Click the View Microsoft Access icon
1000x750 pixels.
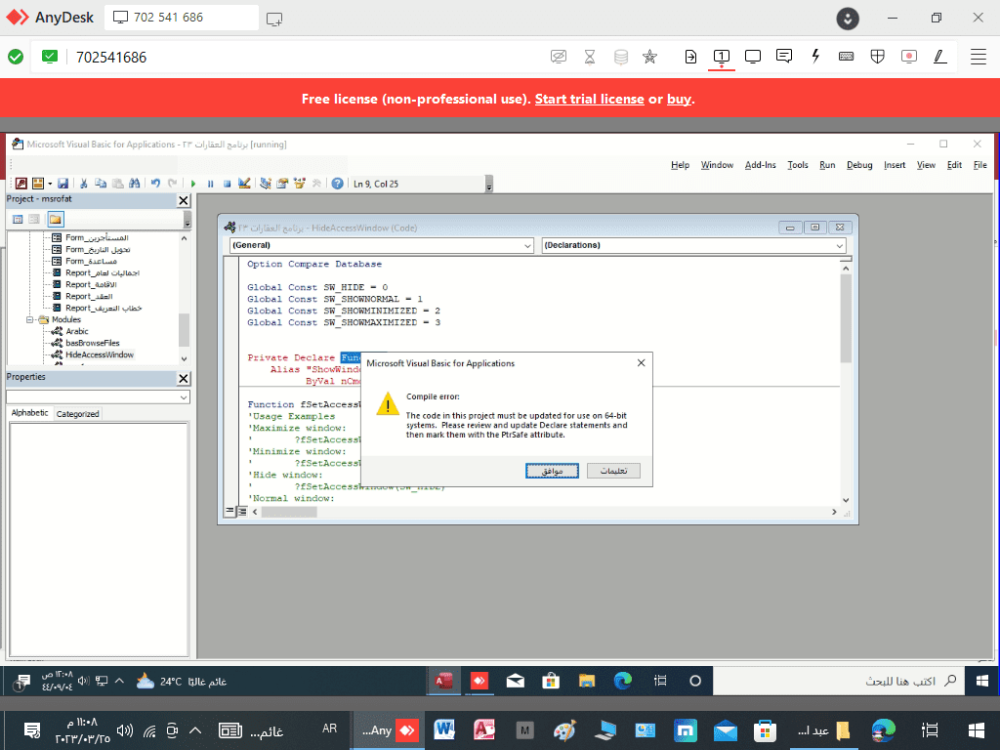point(21,184)
